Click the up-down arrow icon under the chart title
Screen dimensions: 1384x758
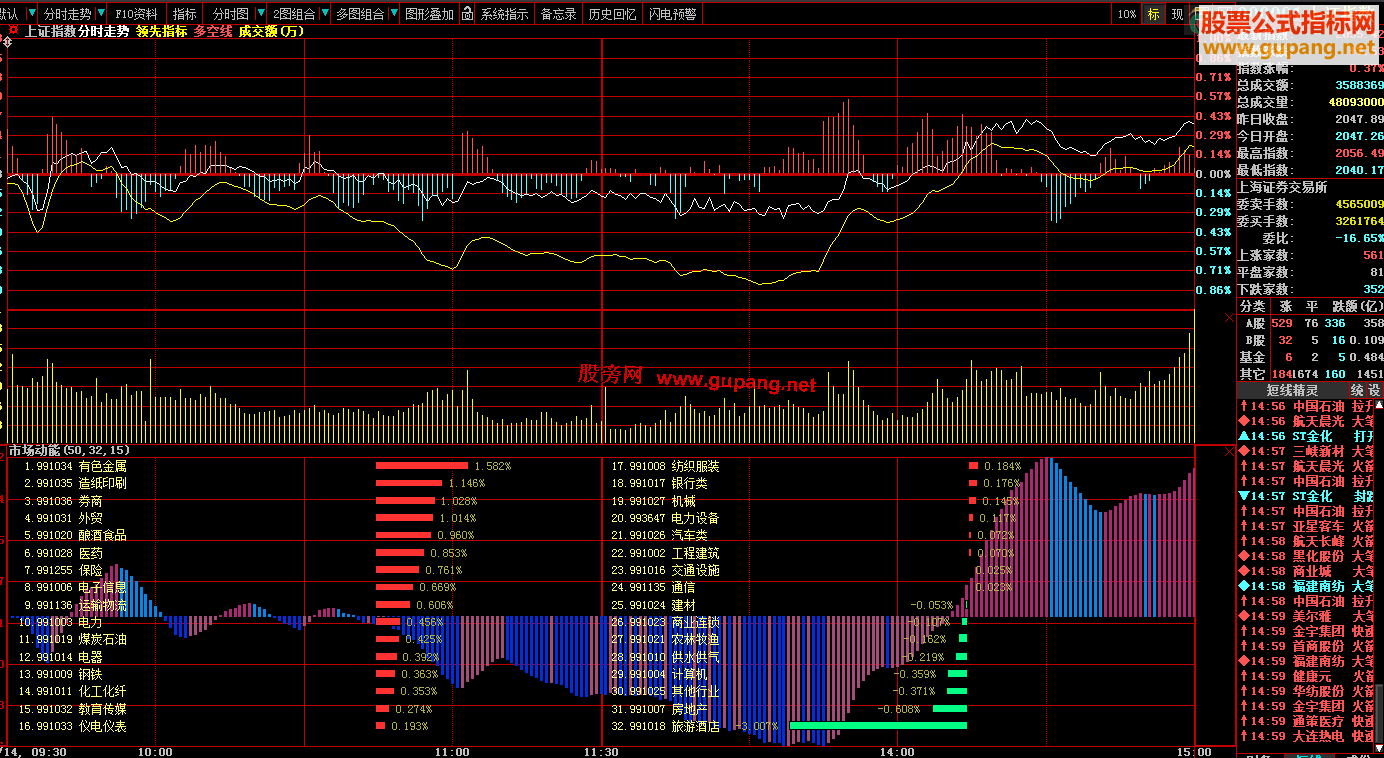click(x=7, y=42)
